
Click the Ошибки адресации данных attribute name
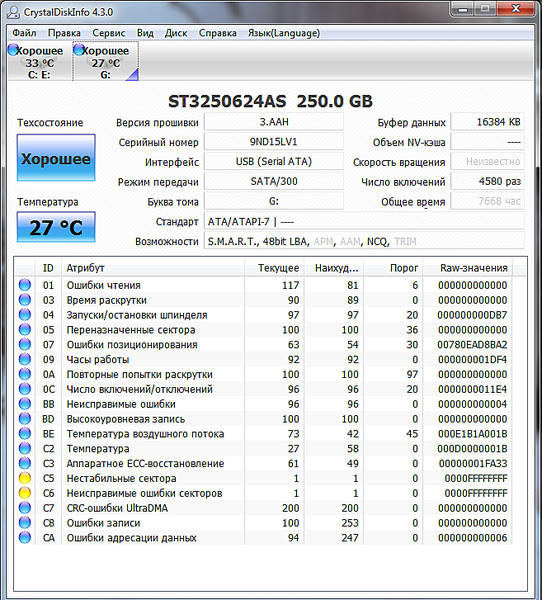tap(131, 538)
